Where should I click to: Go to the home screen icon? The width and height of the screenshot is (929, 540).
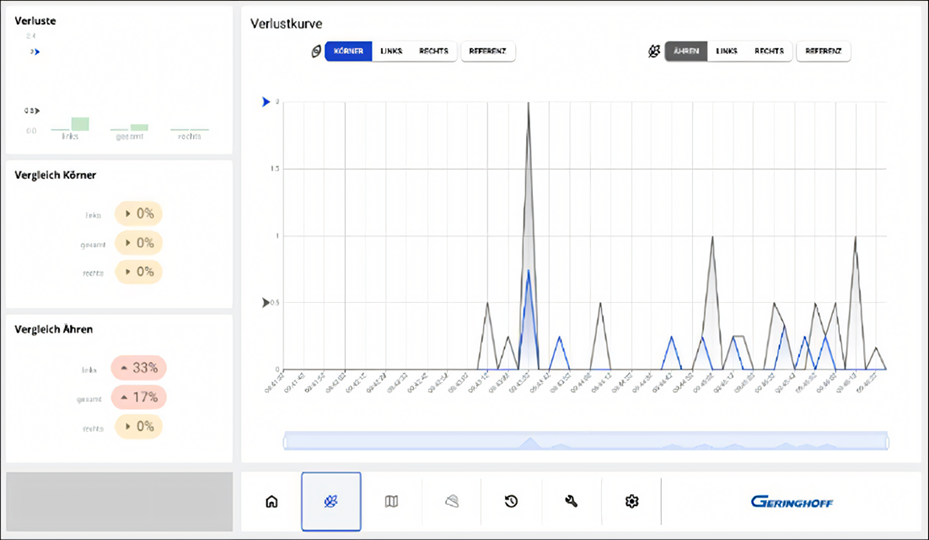(x=271, y=501)
